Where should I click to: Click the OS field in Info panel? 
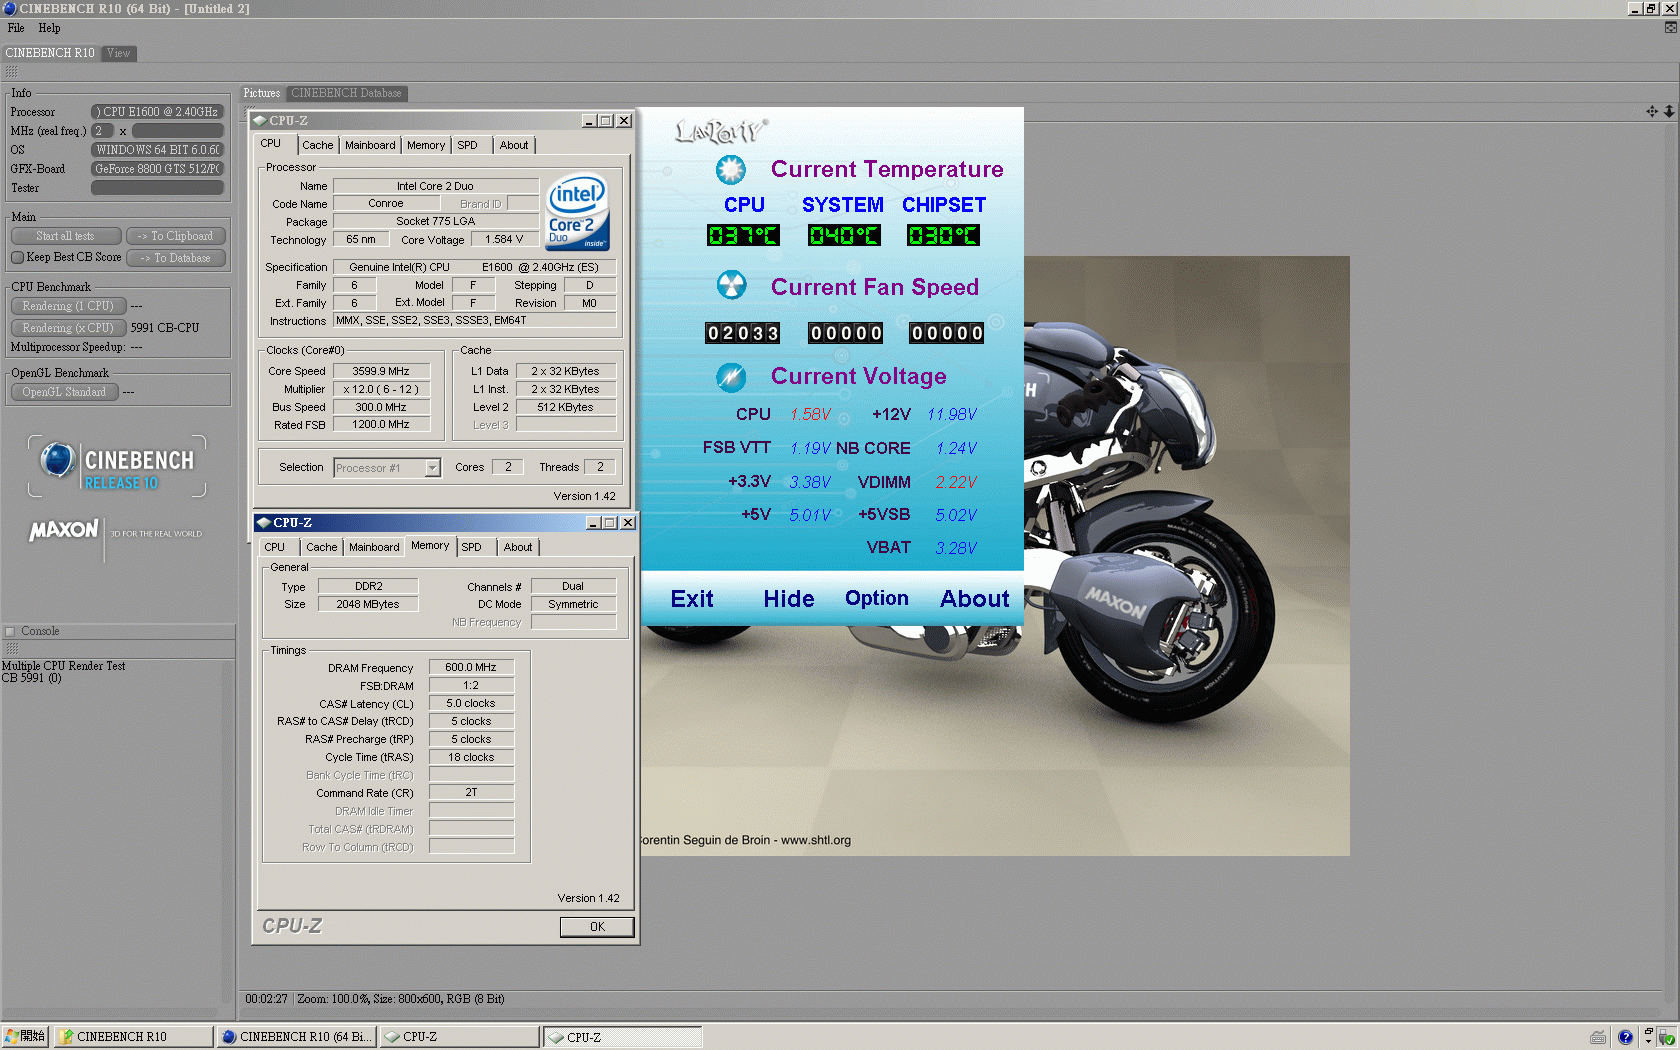pos(157,150)
